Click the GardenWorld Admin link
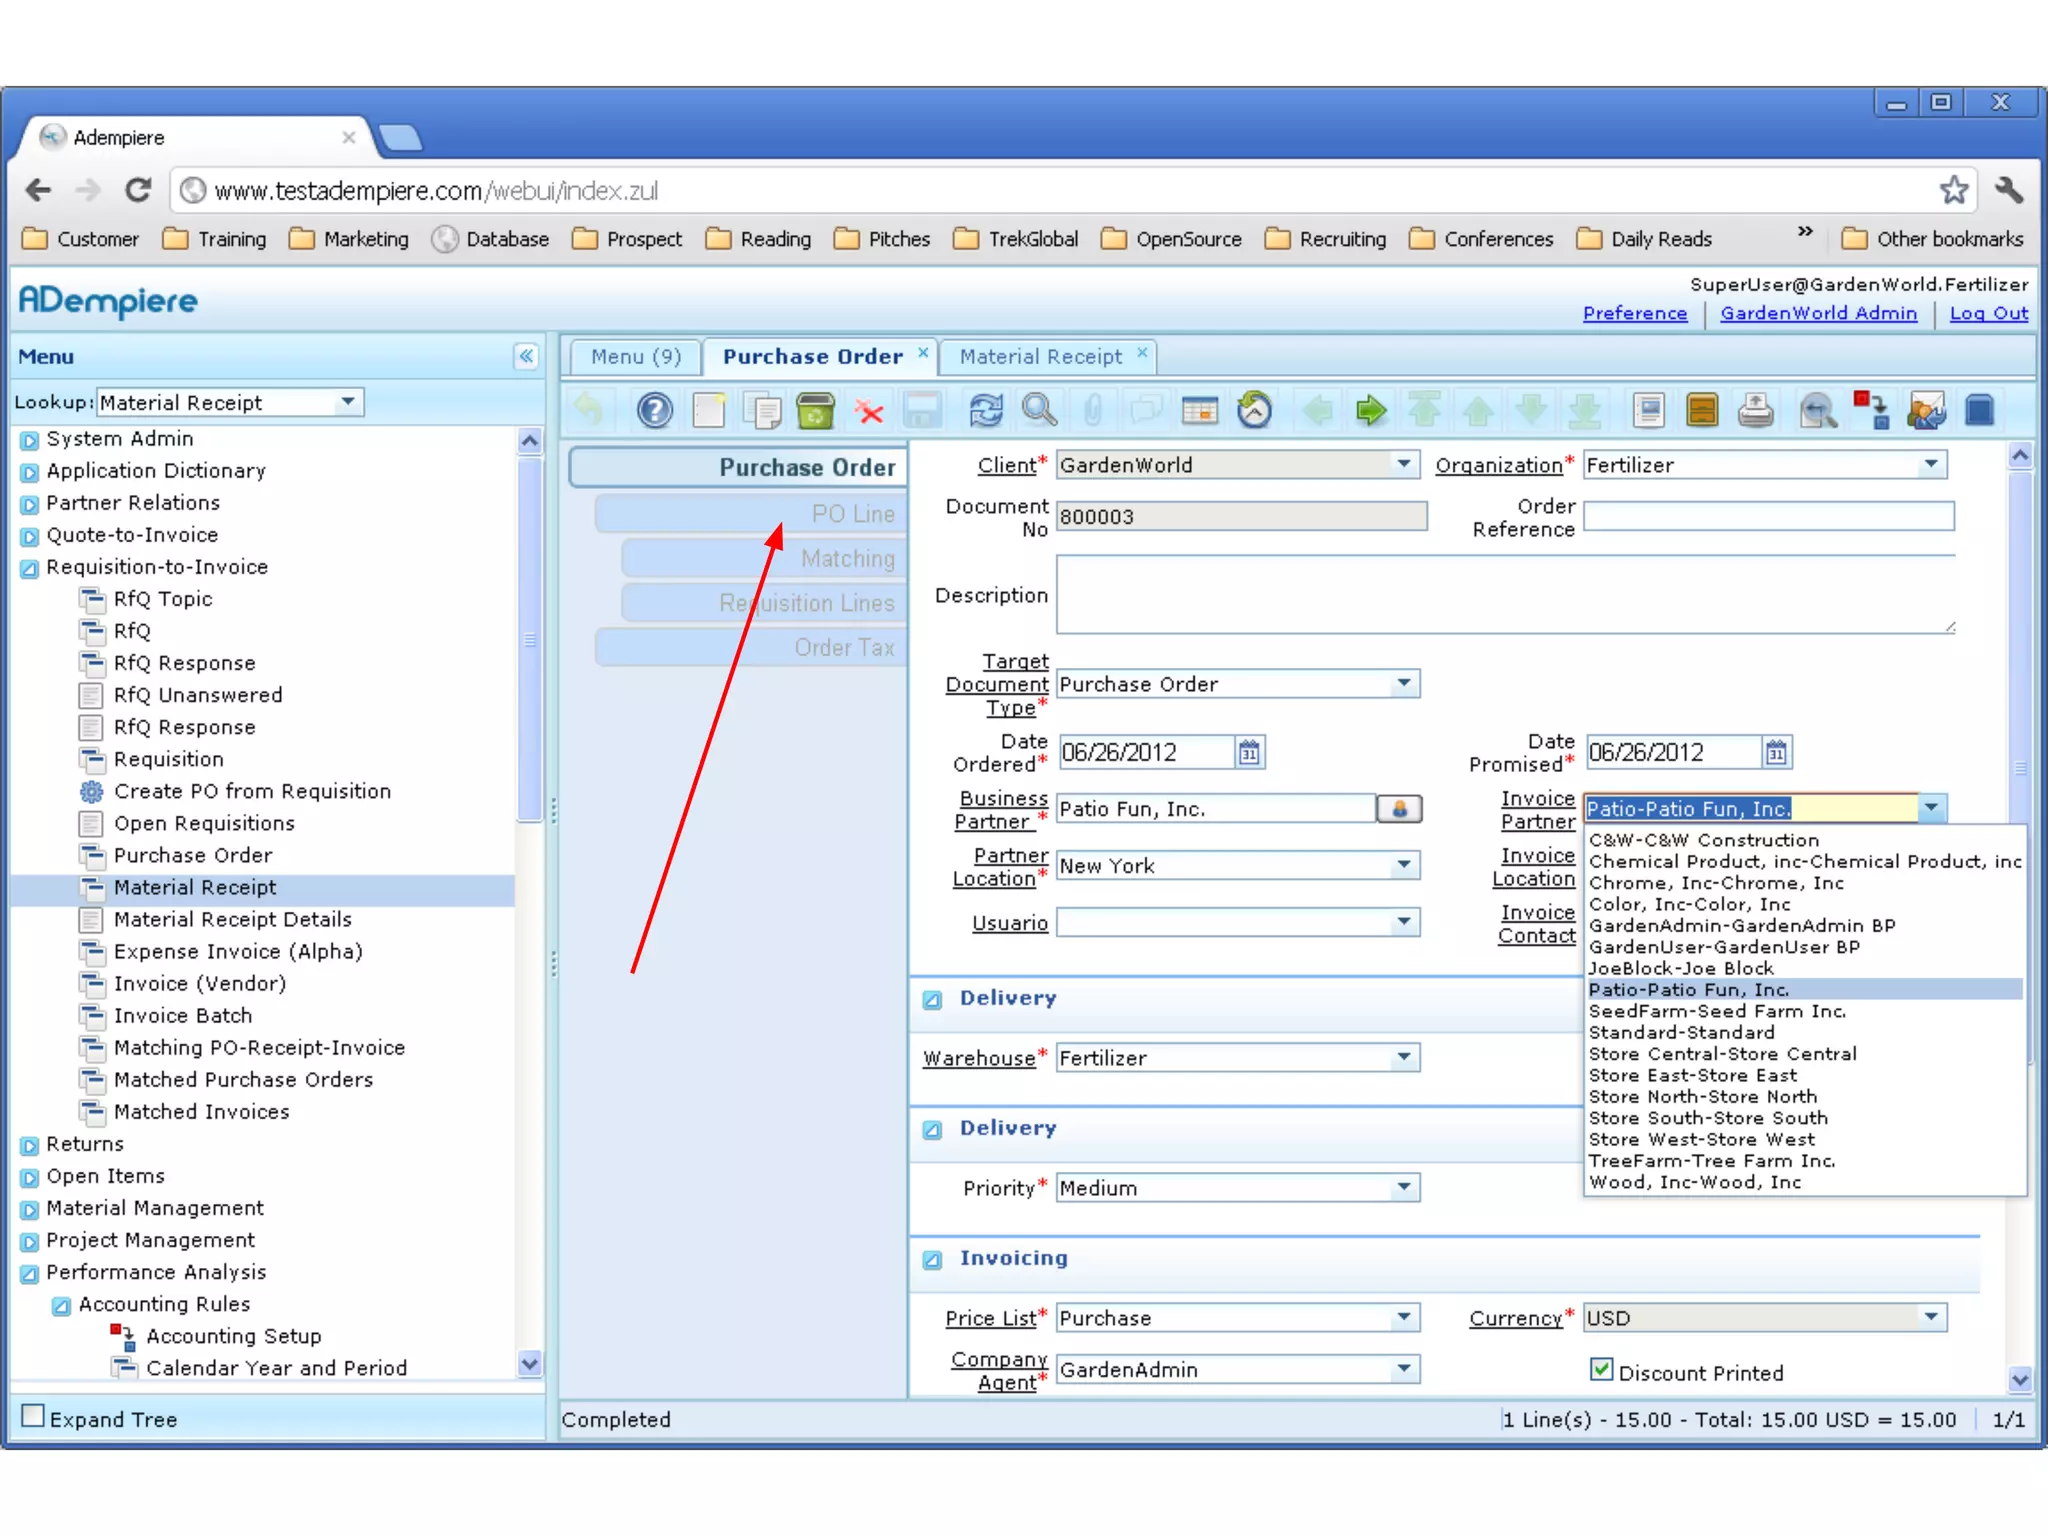 (x=1818, y=313)
